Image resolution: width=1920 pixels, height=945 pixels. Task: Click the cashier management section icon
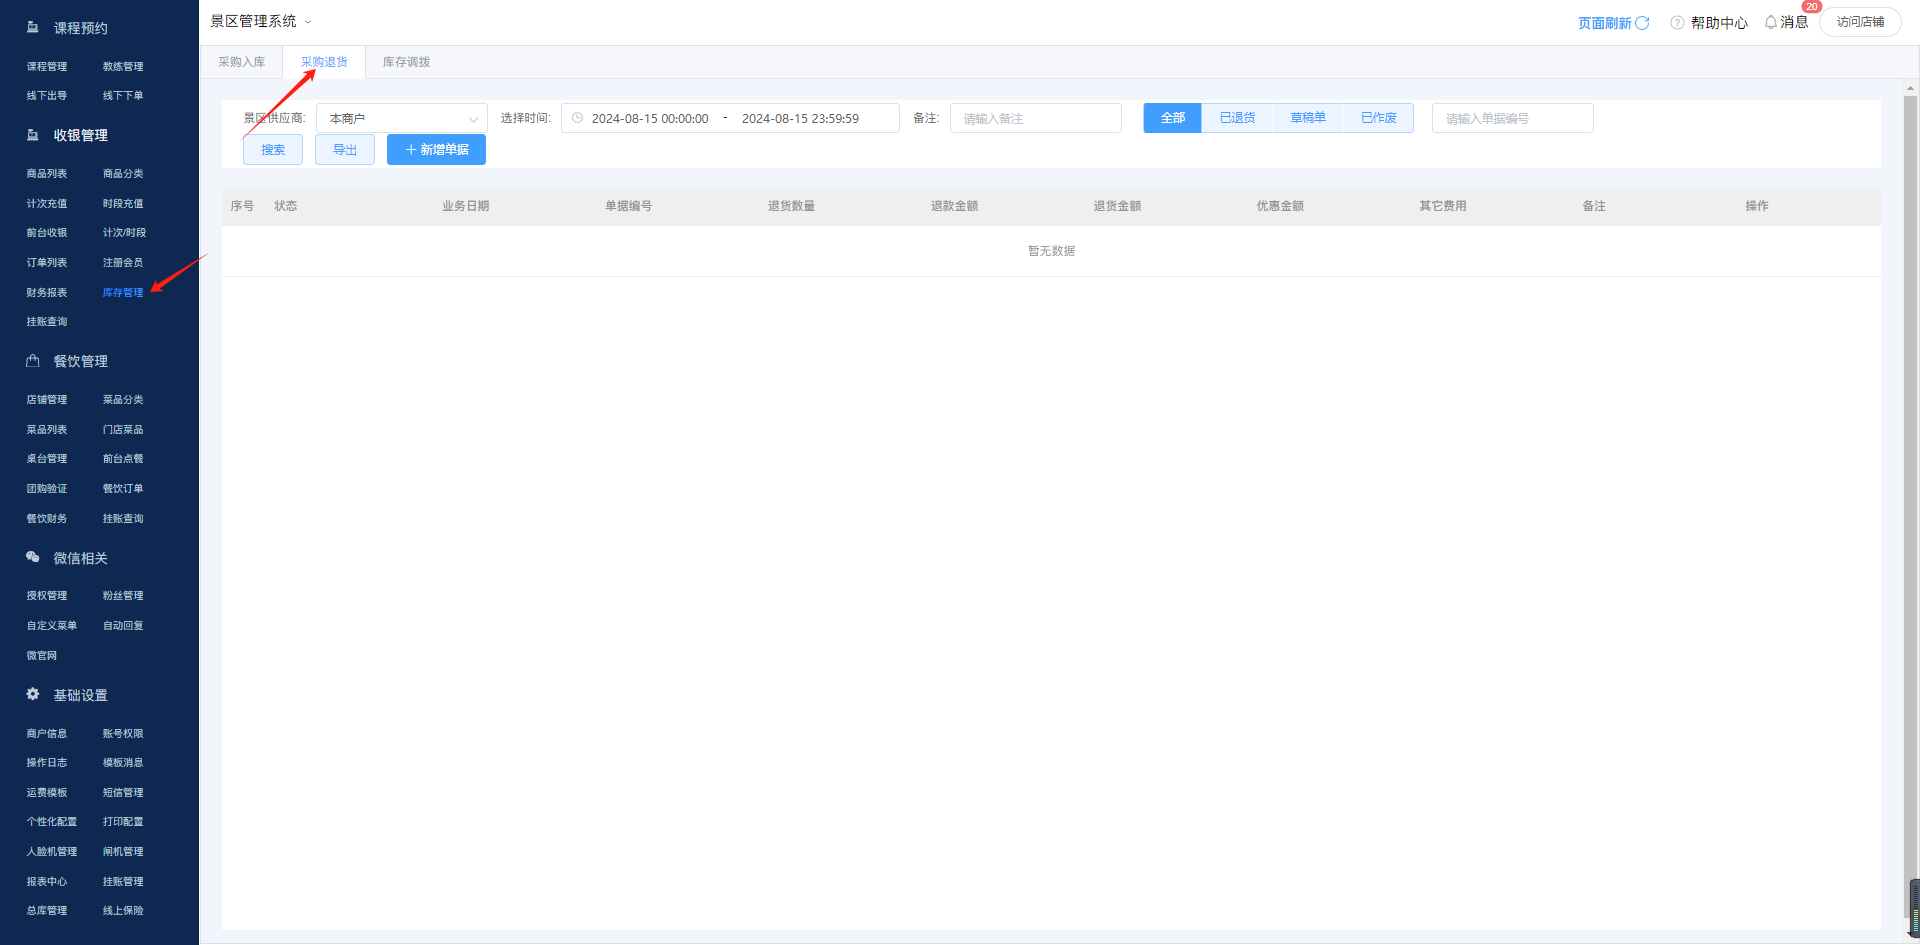point(33,135)
